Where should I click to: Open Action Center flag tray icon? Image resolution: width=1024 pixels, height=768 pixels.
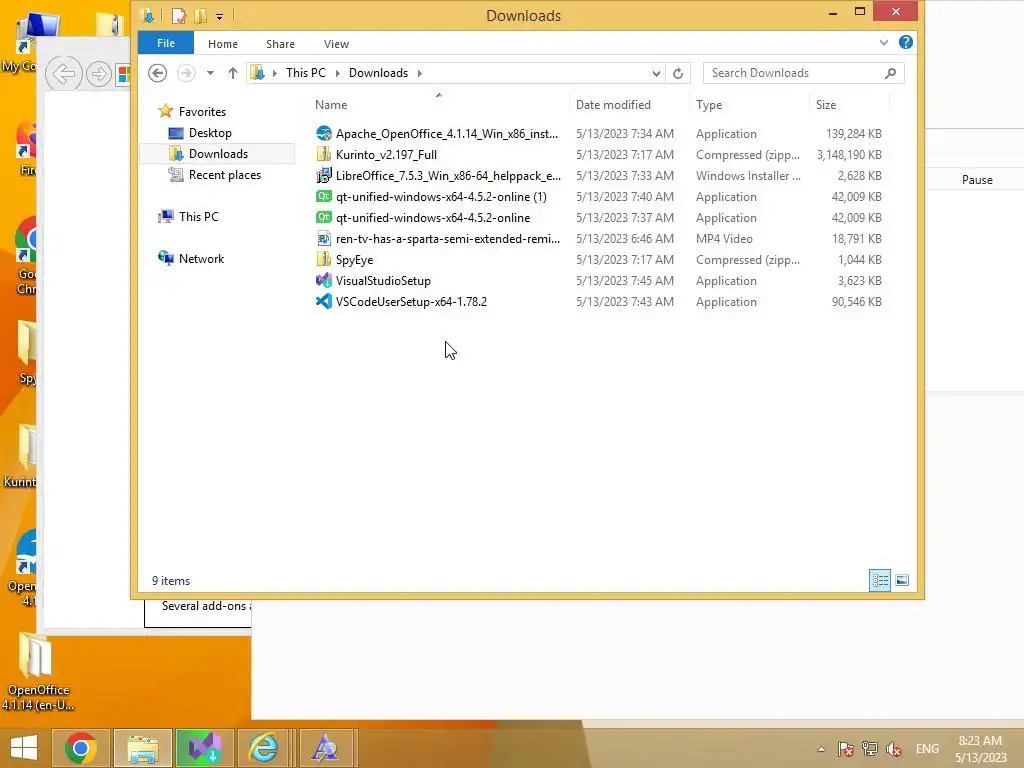(x=846, y=749)
